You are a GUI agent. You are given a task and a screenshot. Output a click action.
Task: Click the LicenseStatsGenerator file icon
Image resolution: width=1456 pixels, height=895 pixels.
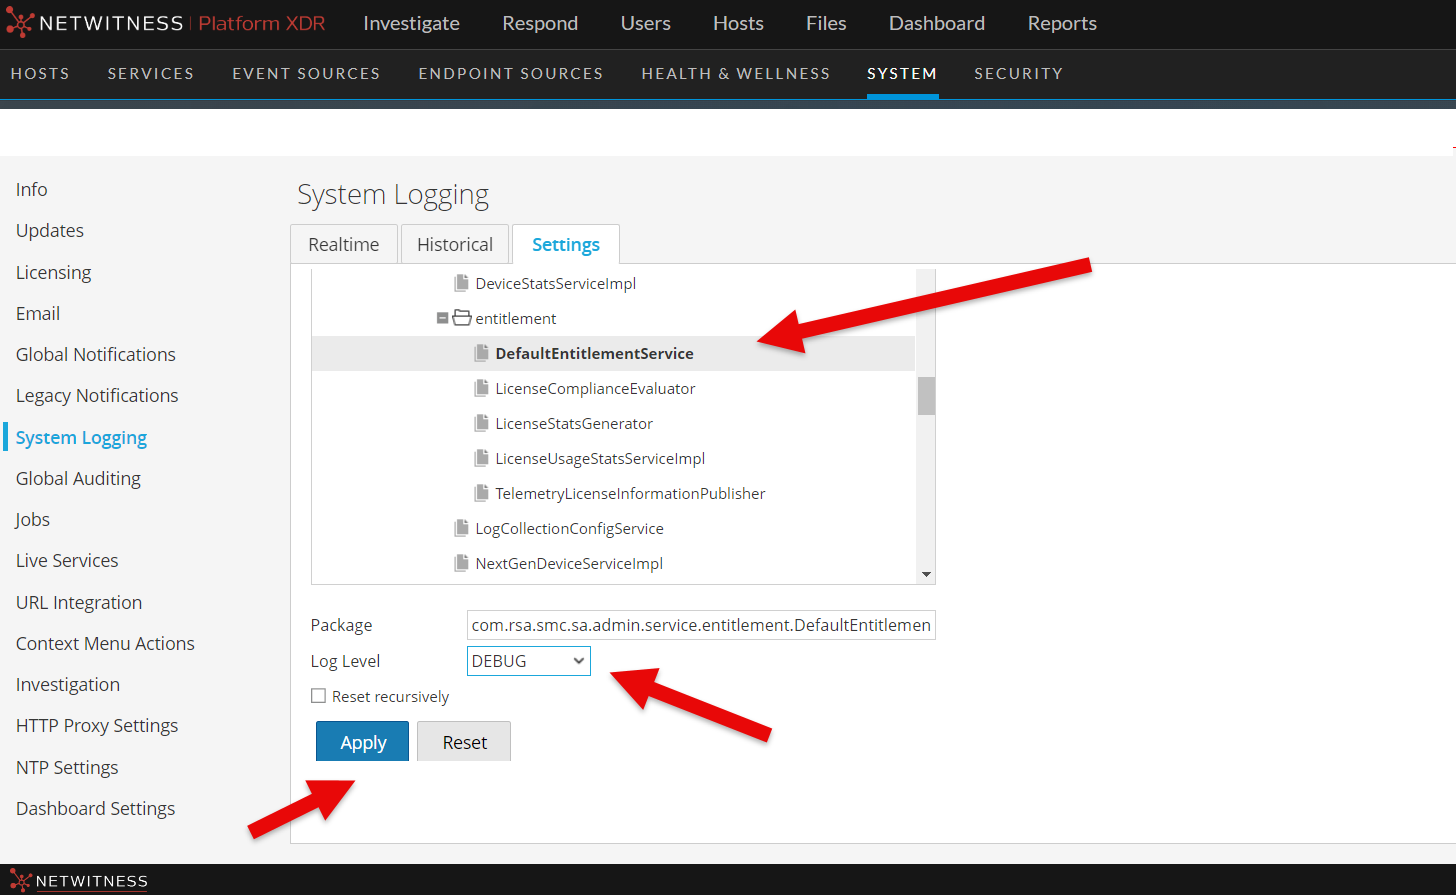pos(481,423)
